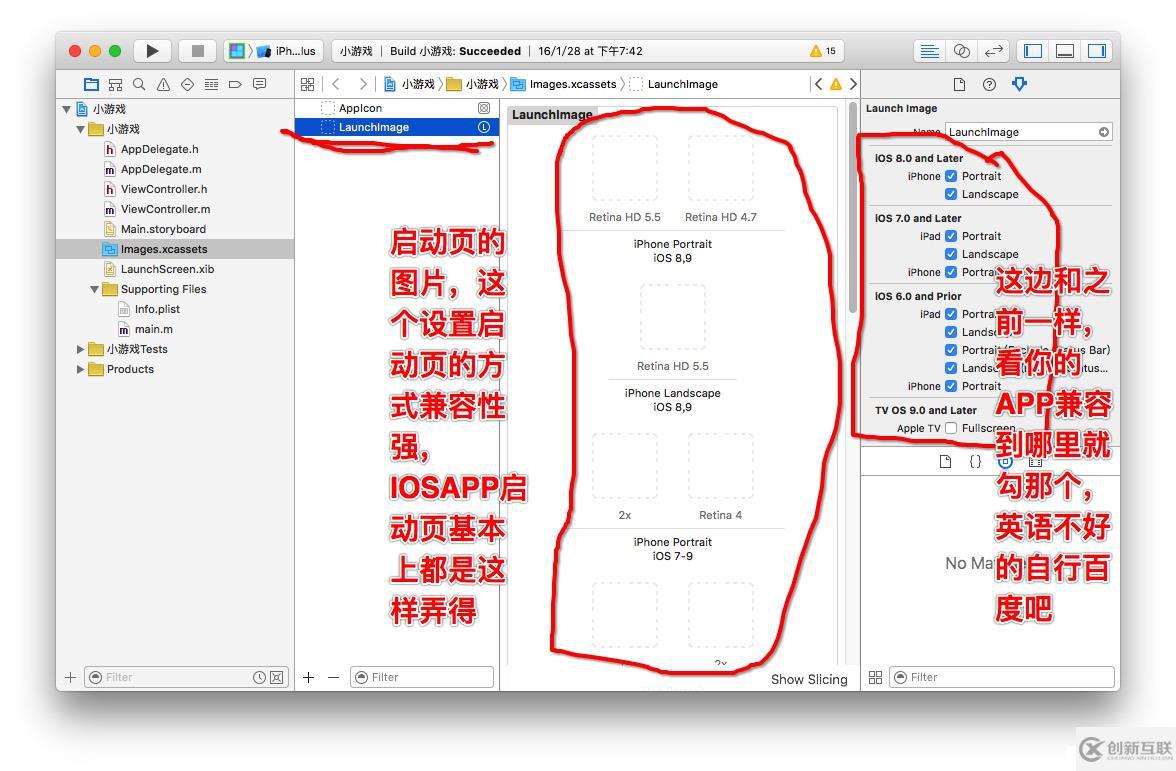This screenshot has width=1176, height=771.
Task: Toggle the utilities panel visibility
Action: [x=1096, y=51]
